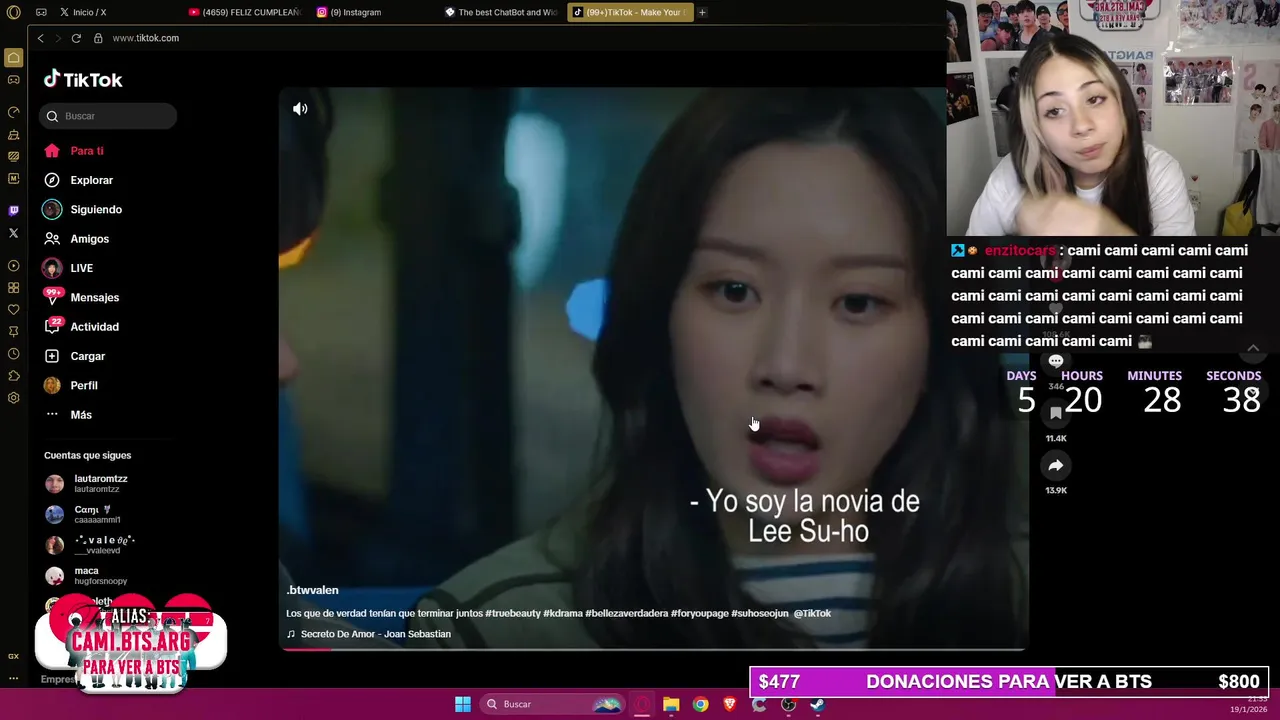Open the Windows Start menu
Viewport: 1280px width, 720px height.
coord(463,704)
